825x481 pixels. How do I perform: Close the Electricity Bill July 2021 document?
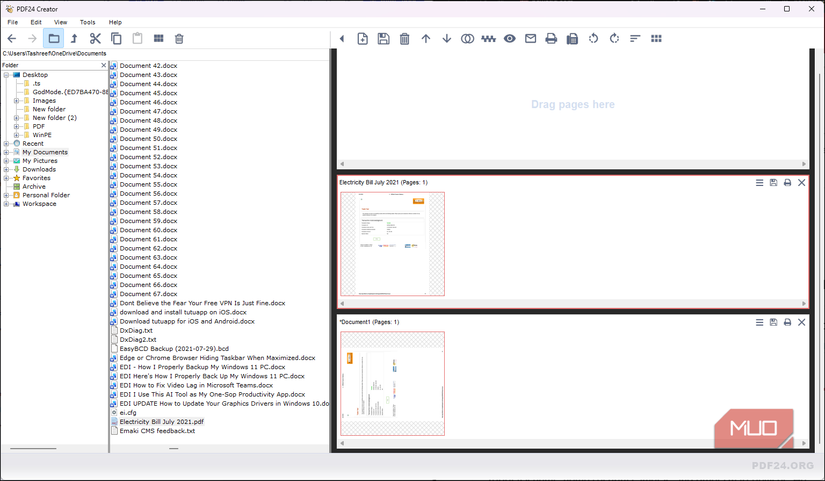pos(801,183)
